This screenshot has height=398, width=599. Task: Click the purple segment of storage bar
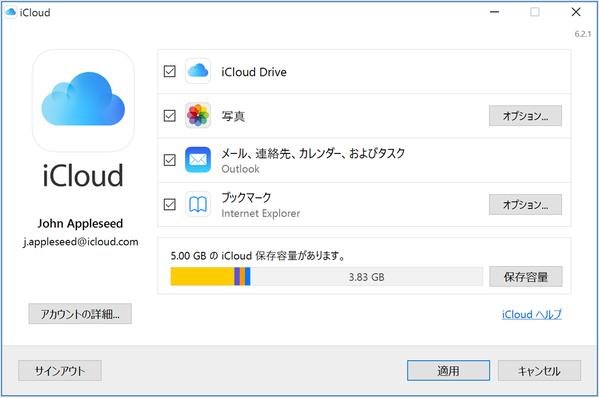tap(237, 277)
